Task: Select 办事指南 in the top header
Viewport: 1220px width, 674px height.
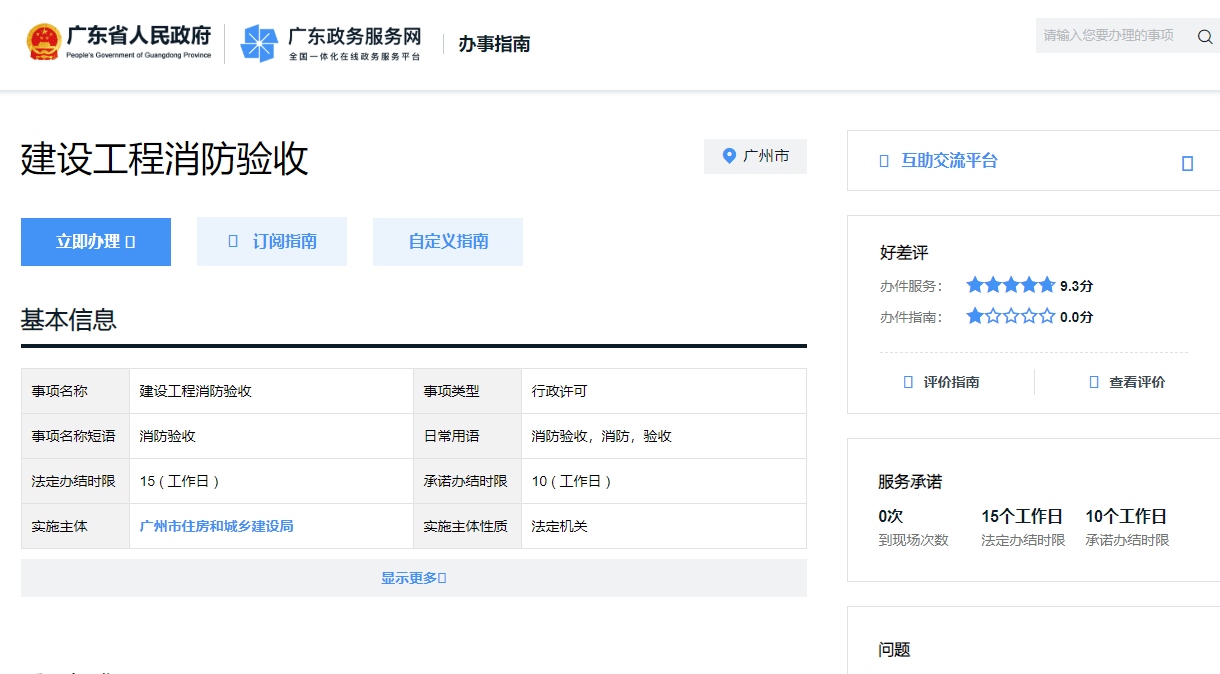Action: point(493,44)
